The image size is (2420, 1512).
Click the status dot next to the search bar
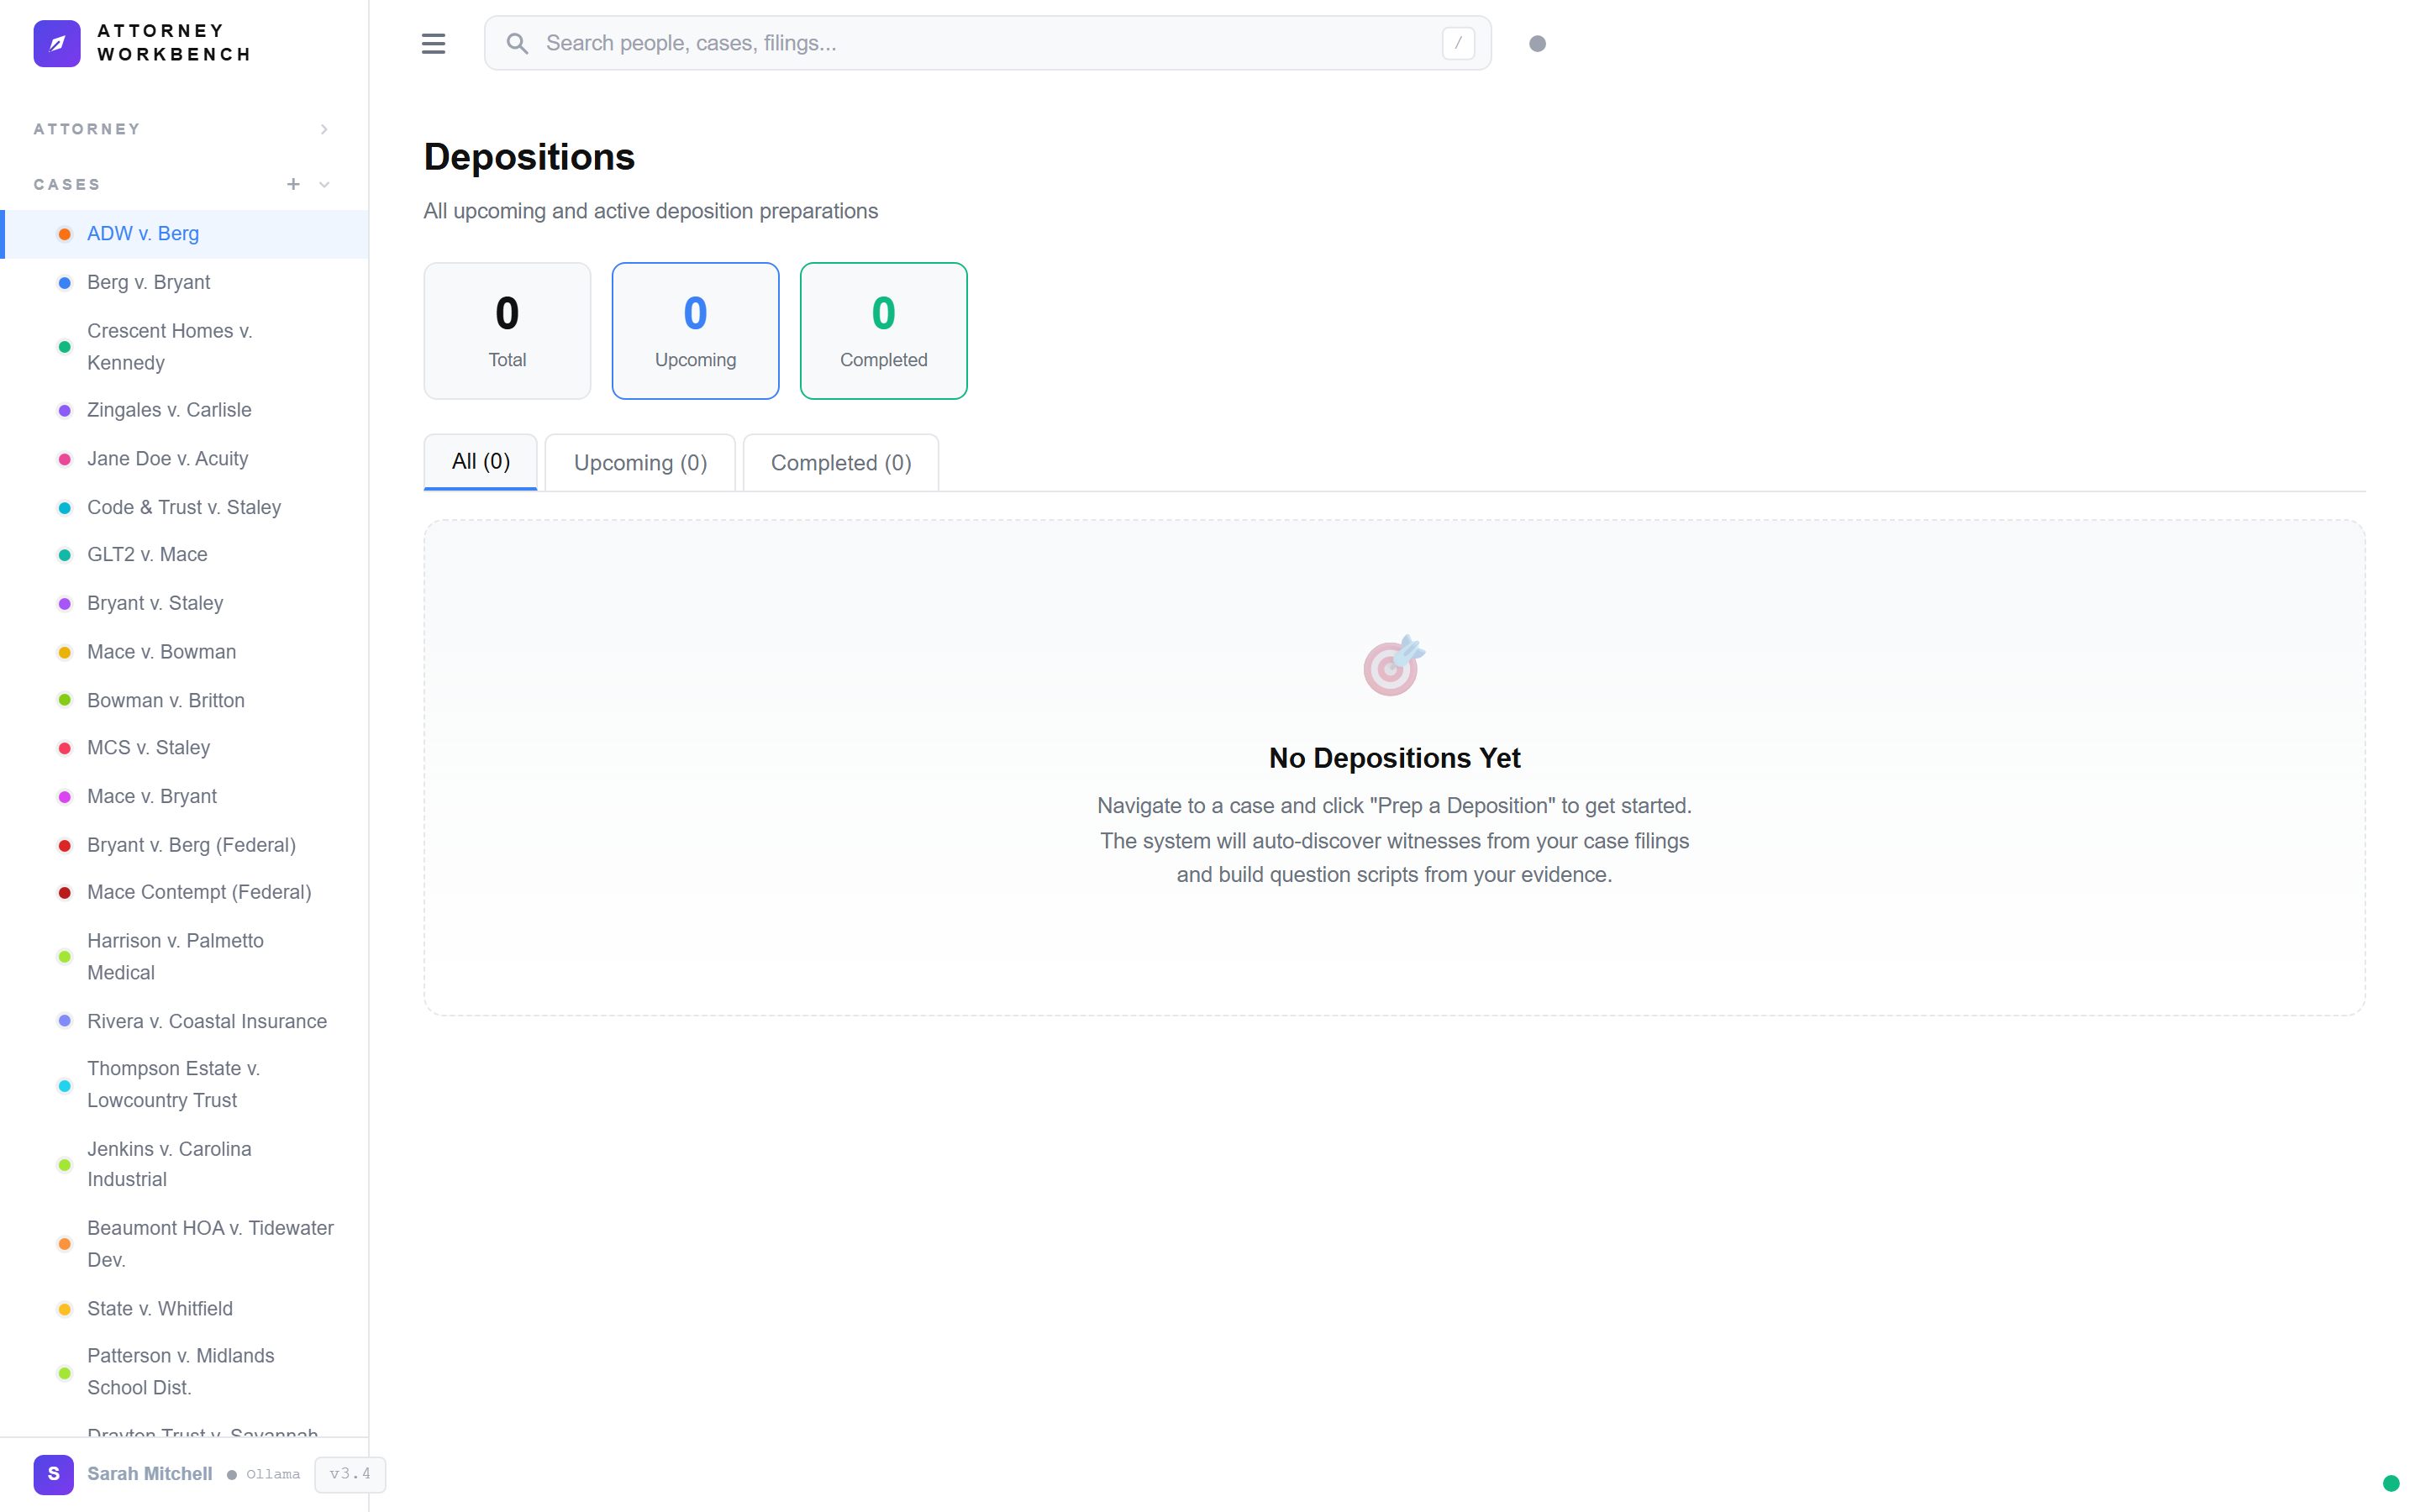[1537, 43]
